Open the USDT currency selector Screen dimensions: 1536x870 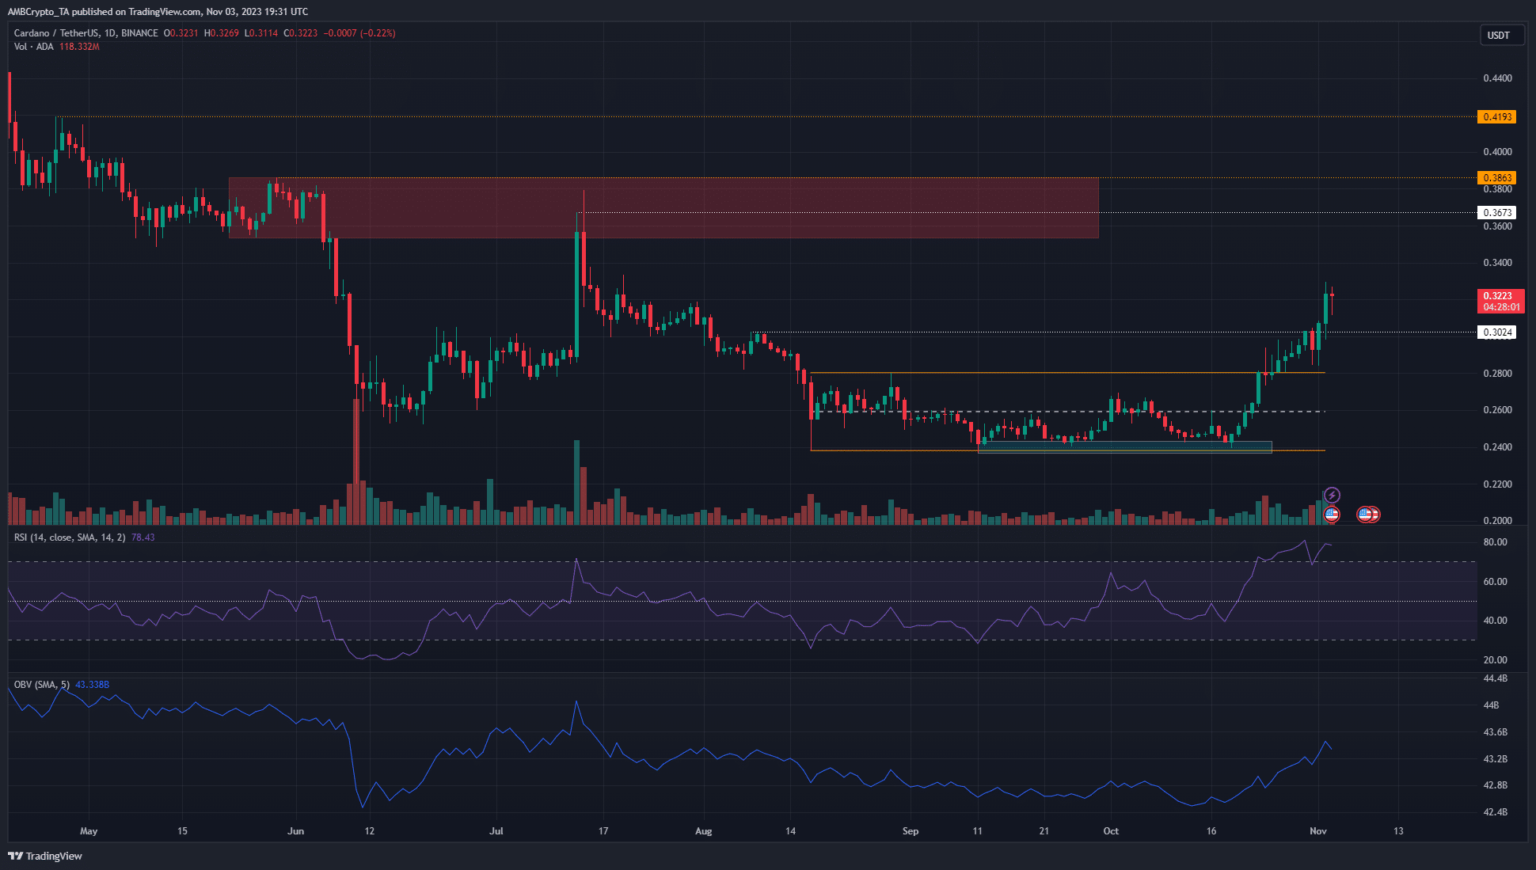[1498, 35]
